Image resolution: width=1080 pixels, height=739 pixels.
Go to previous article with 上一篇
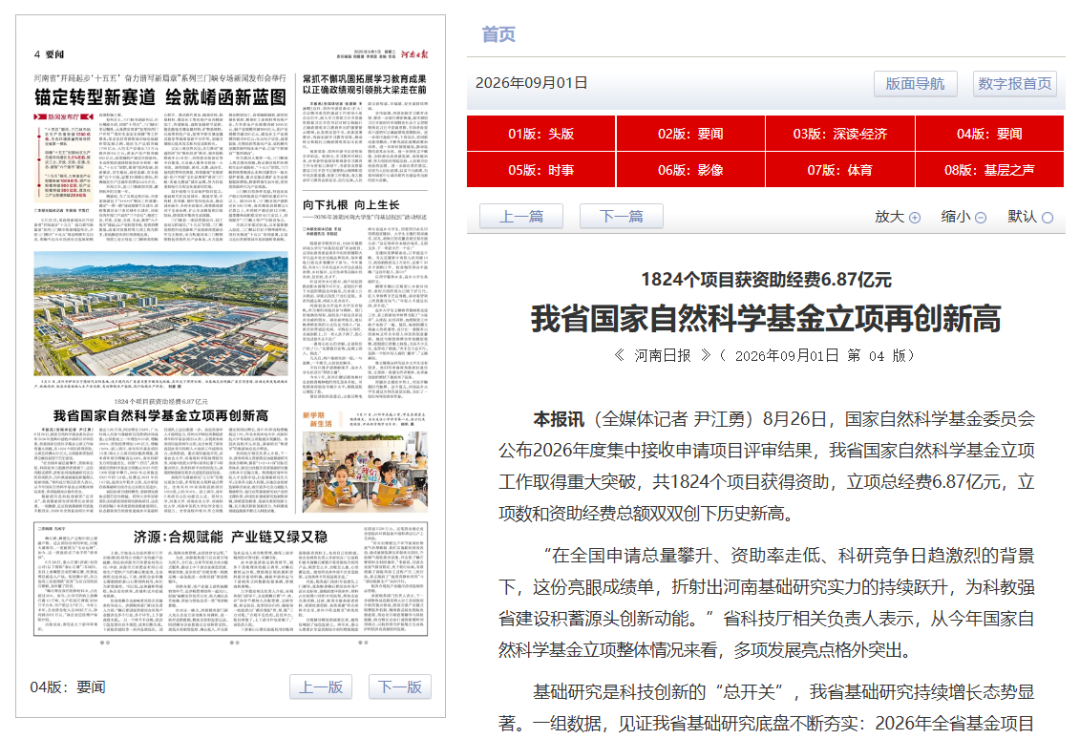[x=521, y=216]
